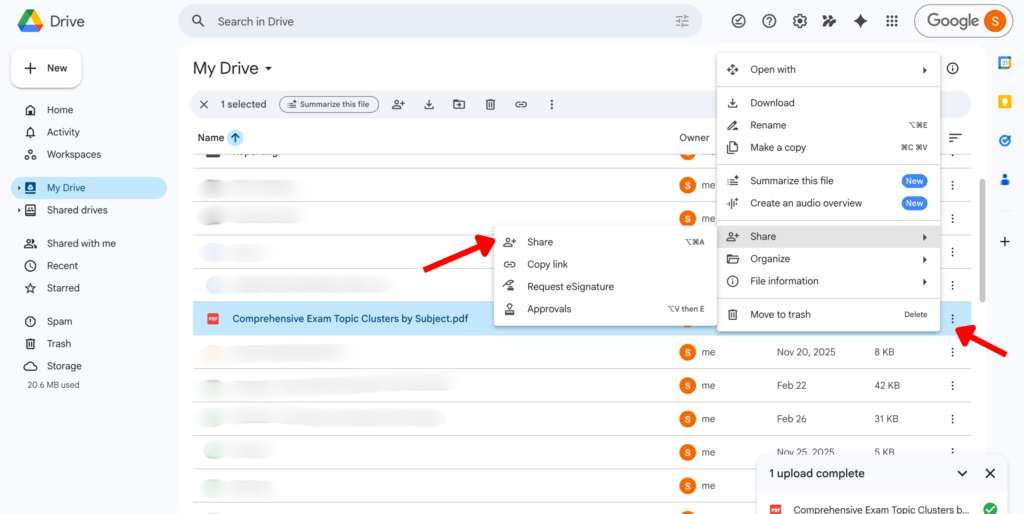The width and height of the screenshot is (1024, 514).
Task: Click the share person-add icon in toolbar
Action: tap(398, 104)
